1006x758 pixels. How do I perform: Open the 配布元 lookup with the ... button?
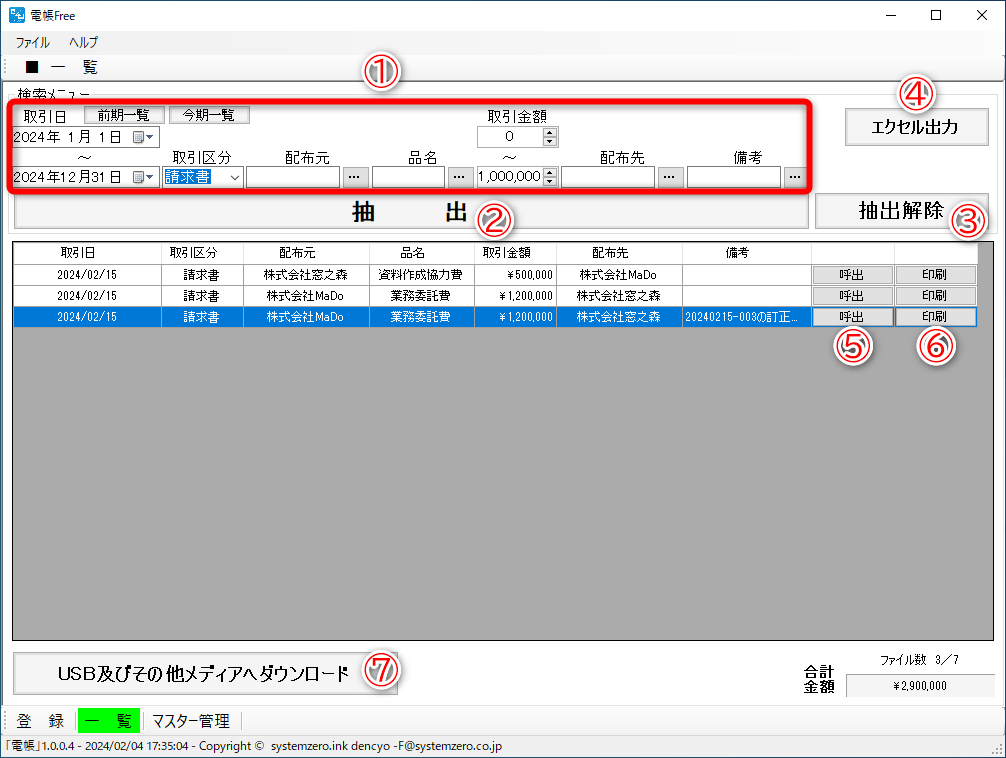click(x=355, y=177)
